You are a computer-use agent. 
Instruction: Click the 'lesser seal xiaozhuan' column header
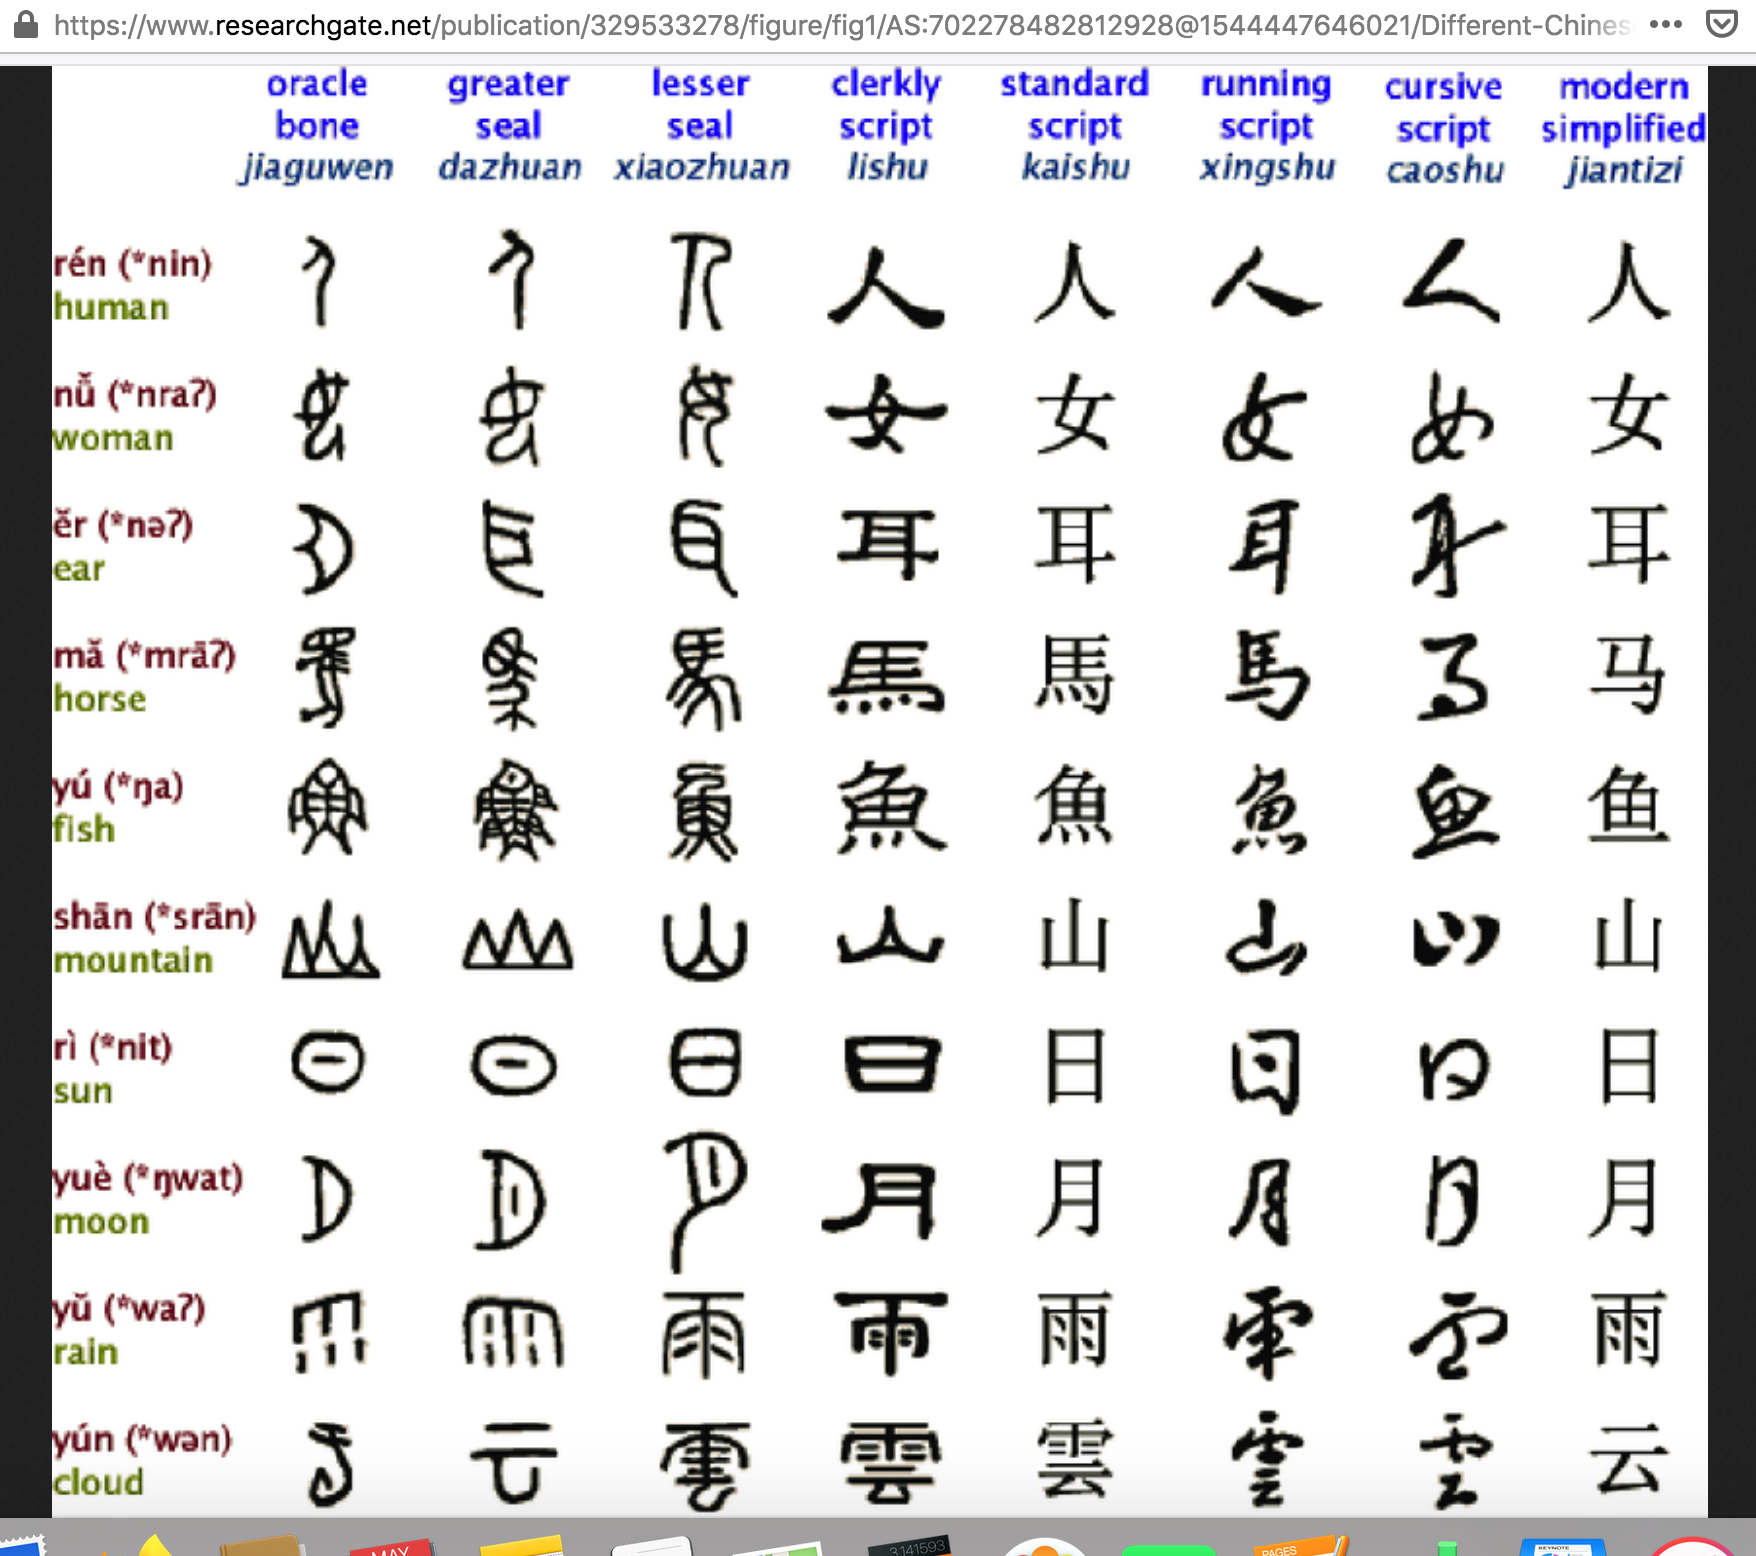point(701,126)
